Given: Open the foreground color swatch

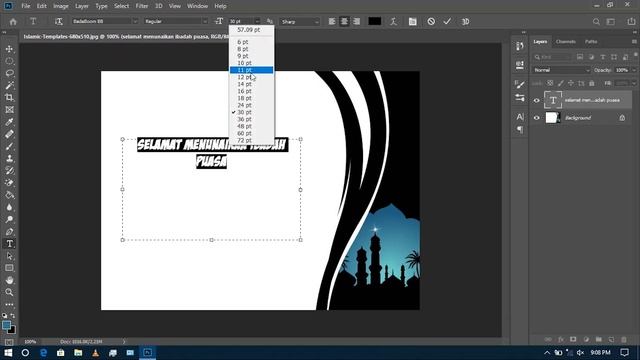Looking at the screenshot, I should coord(6,325).
